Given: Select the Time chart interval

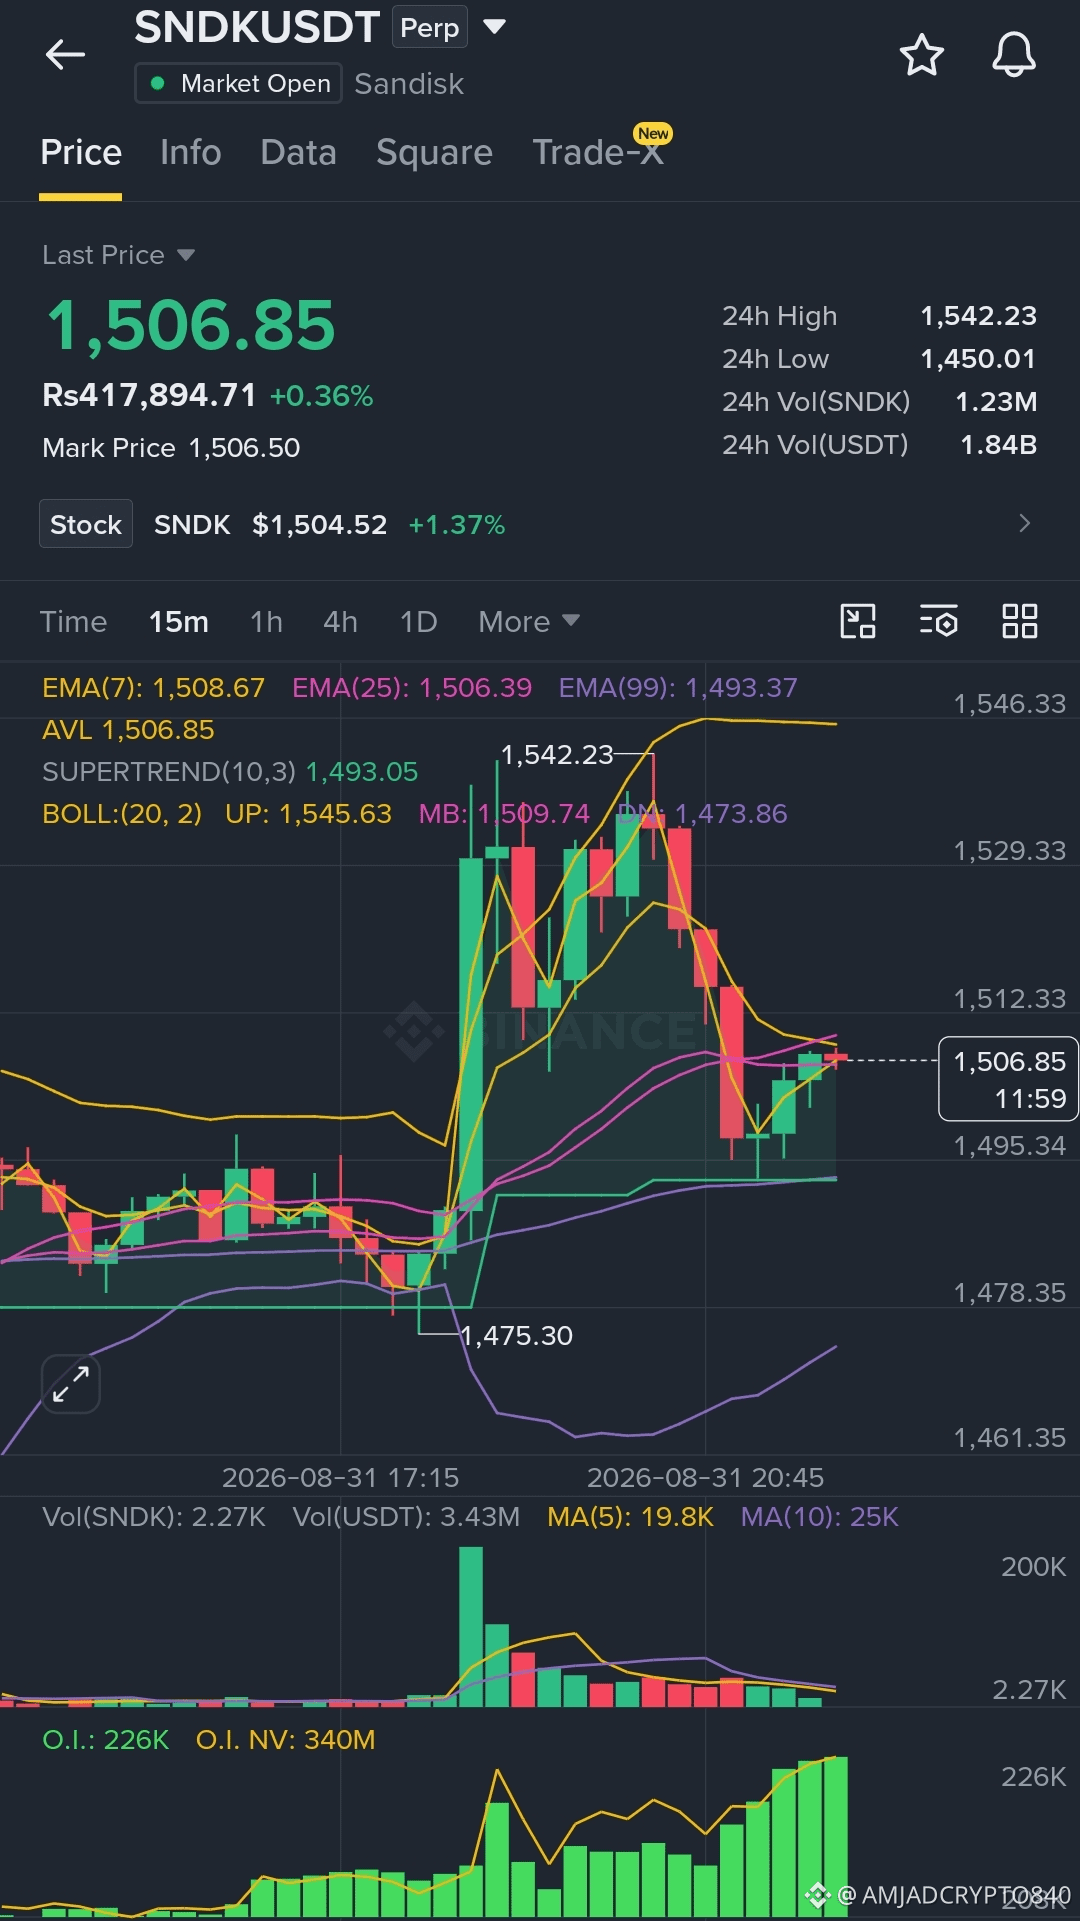Looking at the screenshot, I should 73,622.
